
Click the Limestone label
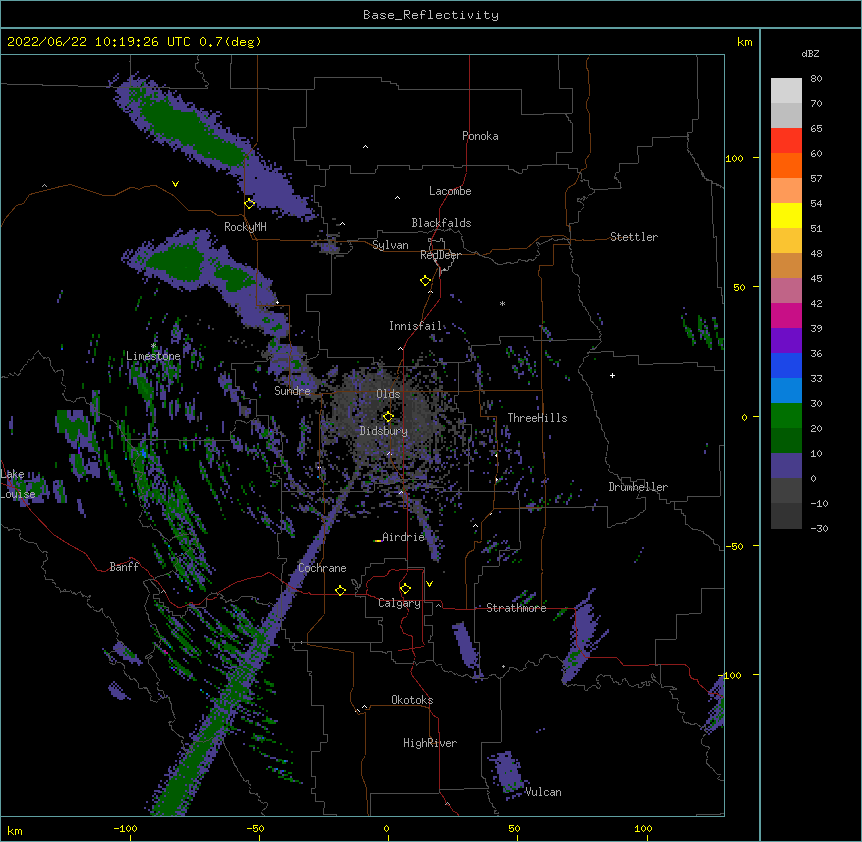(x=153, y=356)
